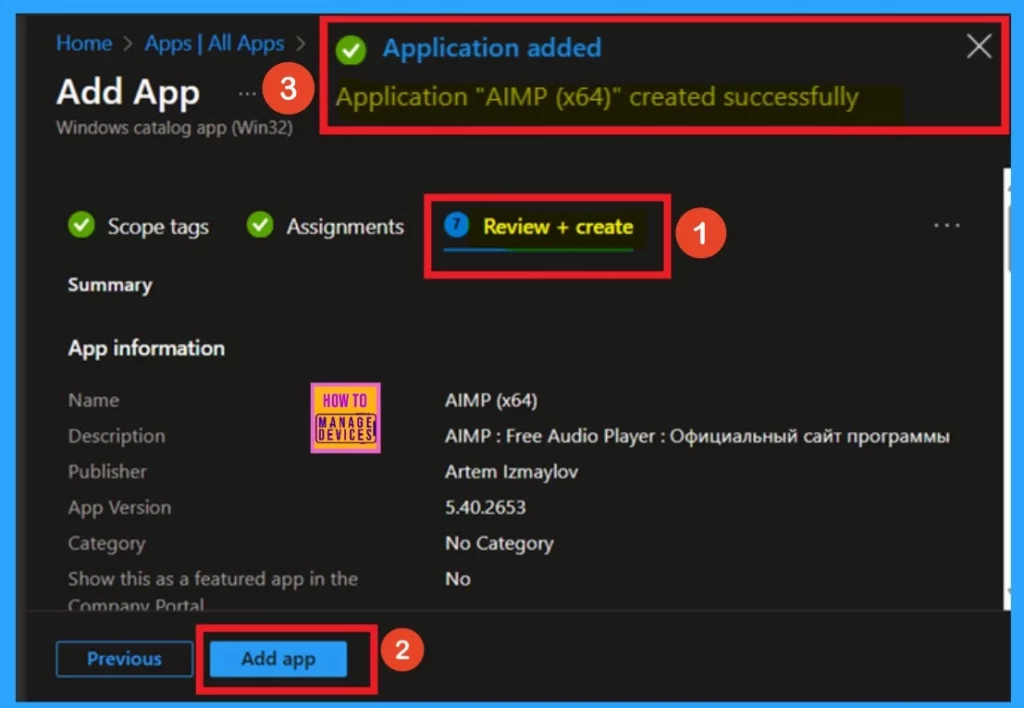Click the vertical scrollbar of summary pane
Image resolution: width=1024 pixels, height=708 pixels.
[x=1006, y=389]
